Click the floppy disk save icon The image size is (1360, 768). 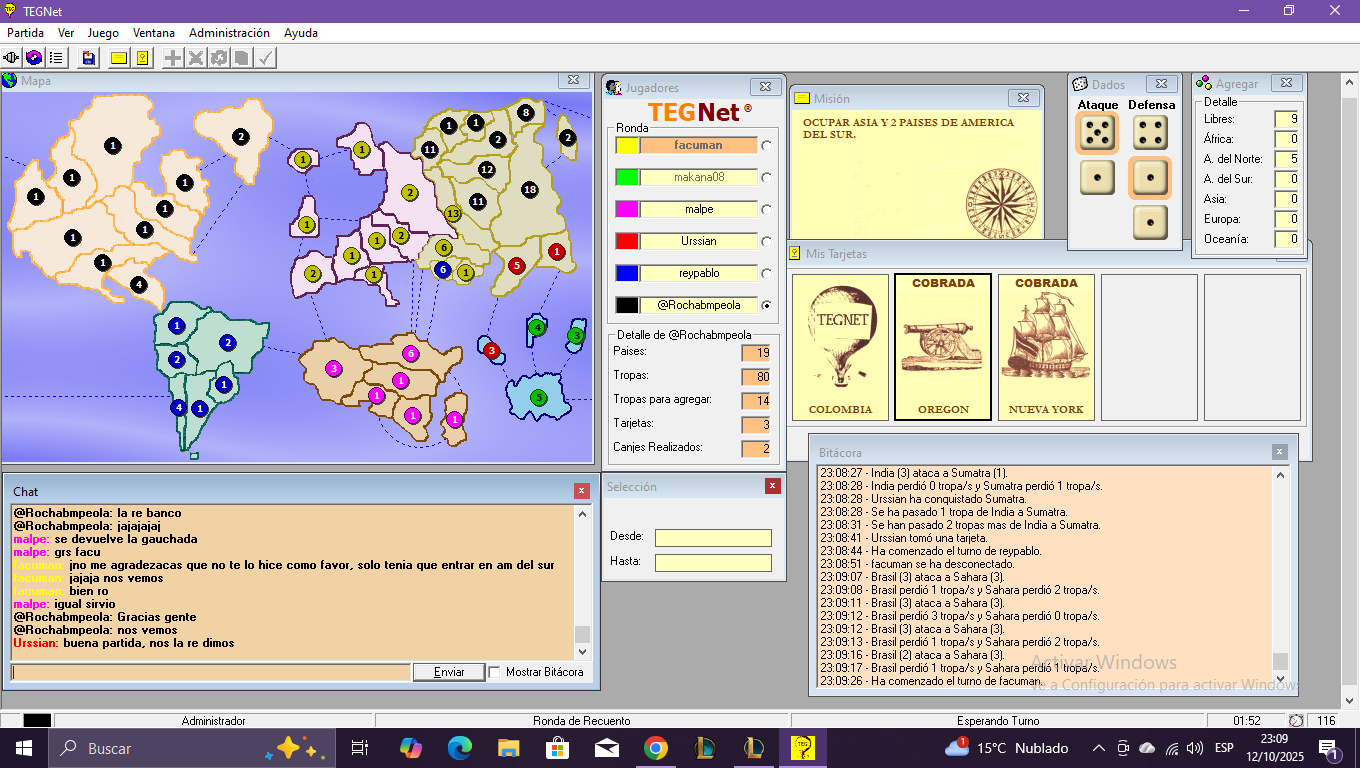point(89,58)
